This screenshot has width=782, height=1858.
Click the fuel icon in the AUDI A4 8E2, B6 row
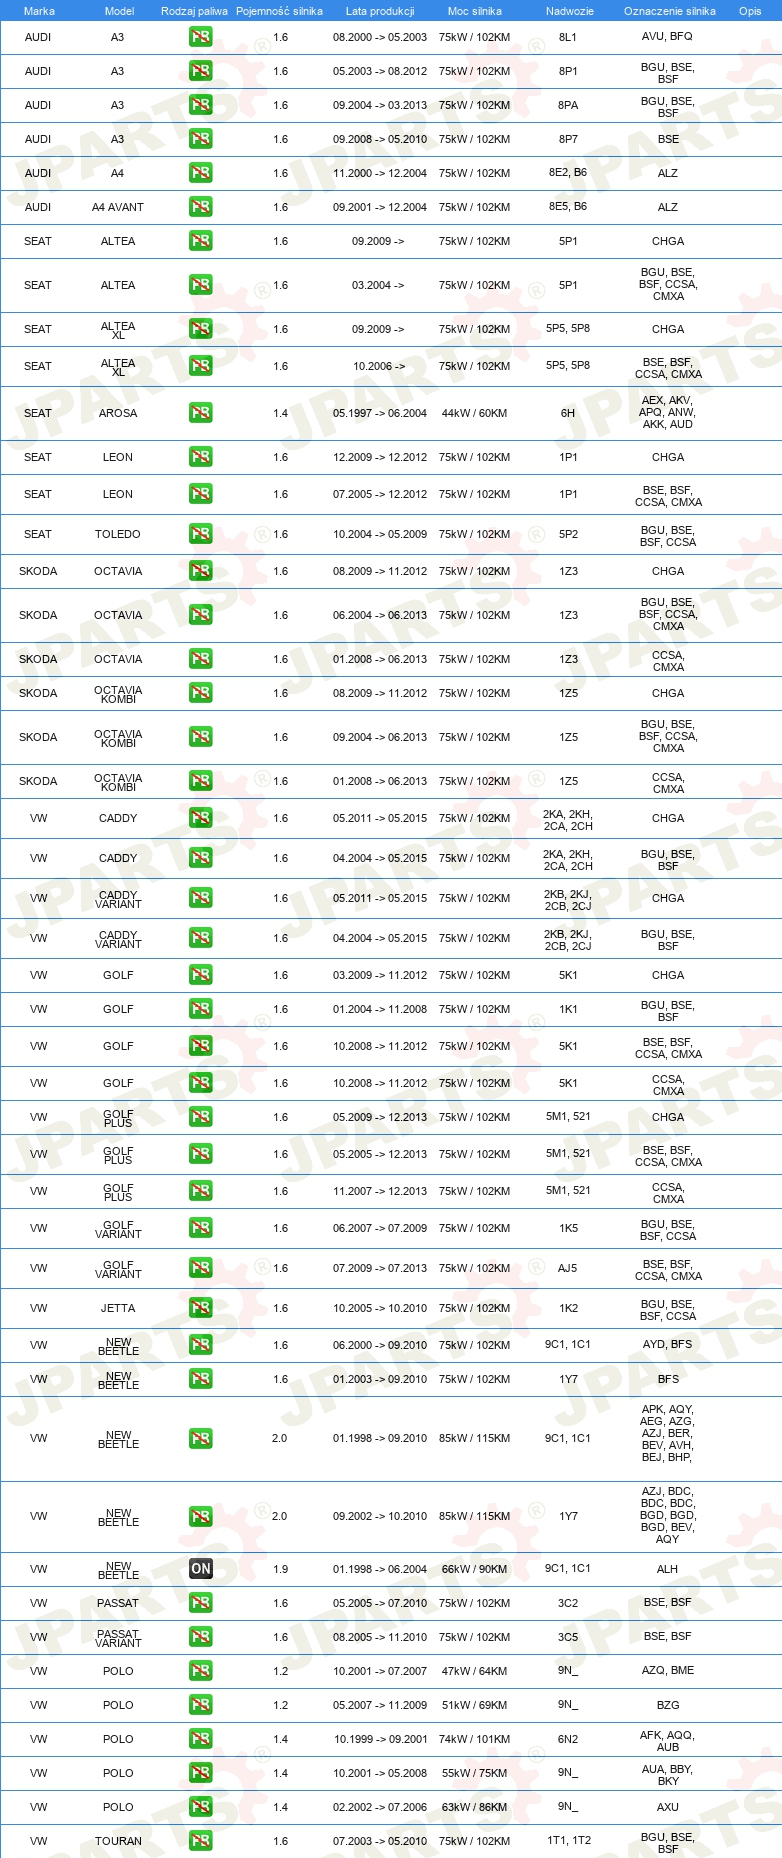click(x=200, y=173)
